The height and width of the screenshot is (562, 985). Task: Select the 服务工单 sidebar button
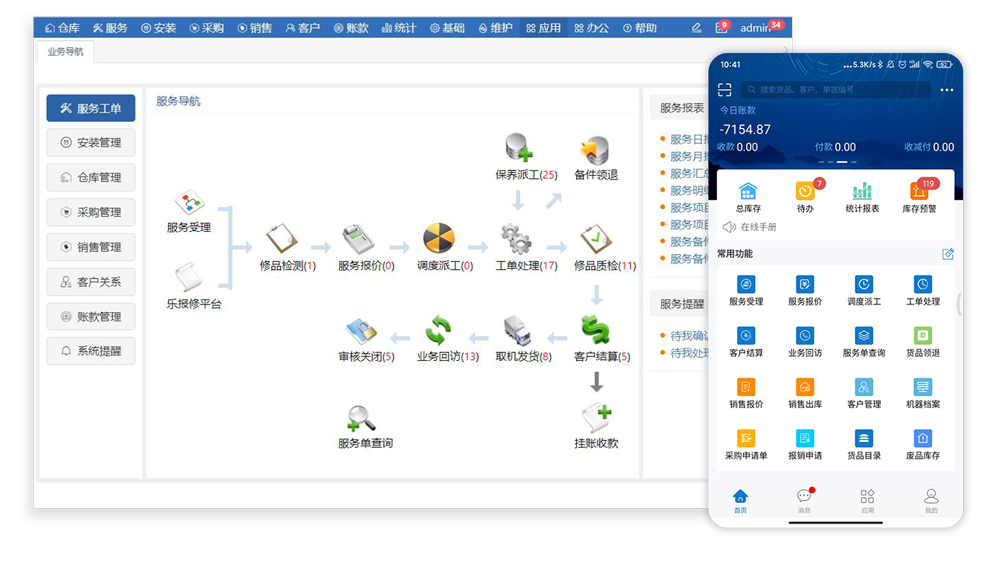click(91, 108)
